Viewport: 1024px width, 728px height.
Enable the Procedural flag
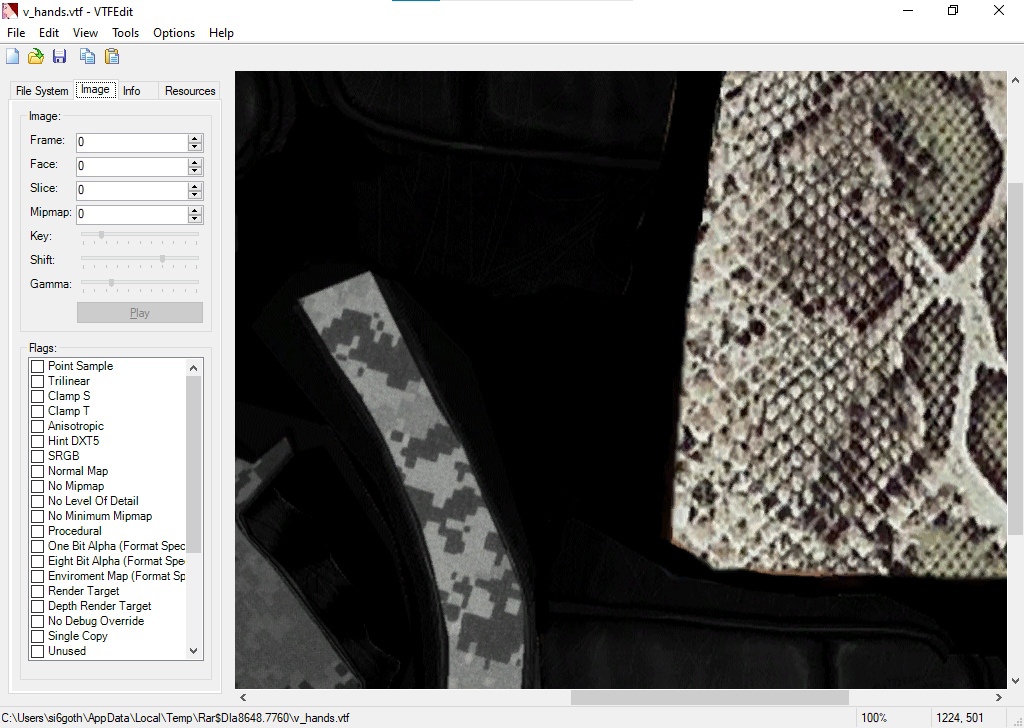tap(38, 531)
